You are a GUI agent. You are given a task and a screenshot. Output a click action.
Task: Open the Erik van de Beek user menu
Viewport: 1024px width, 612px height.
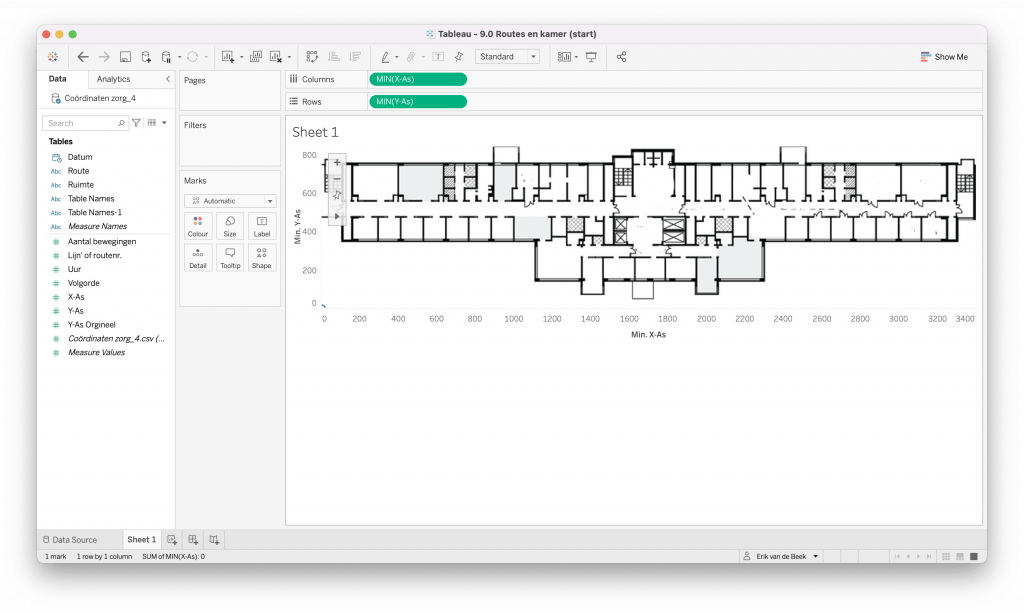pyautogui.click(x=780, y=556)
